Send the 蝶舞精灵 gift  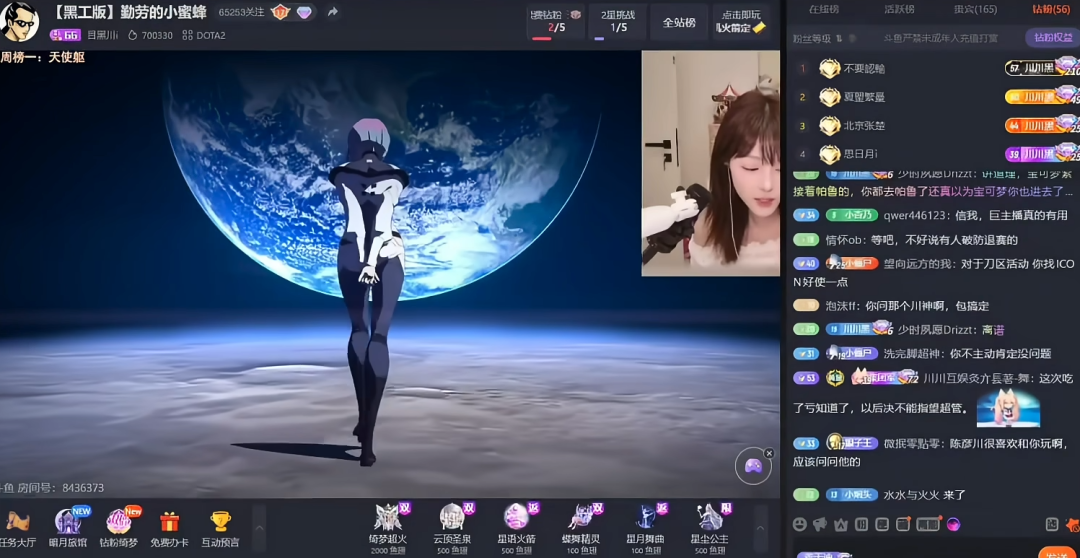click(x=581, y=529)
